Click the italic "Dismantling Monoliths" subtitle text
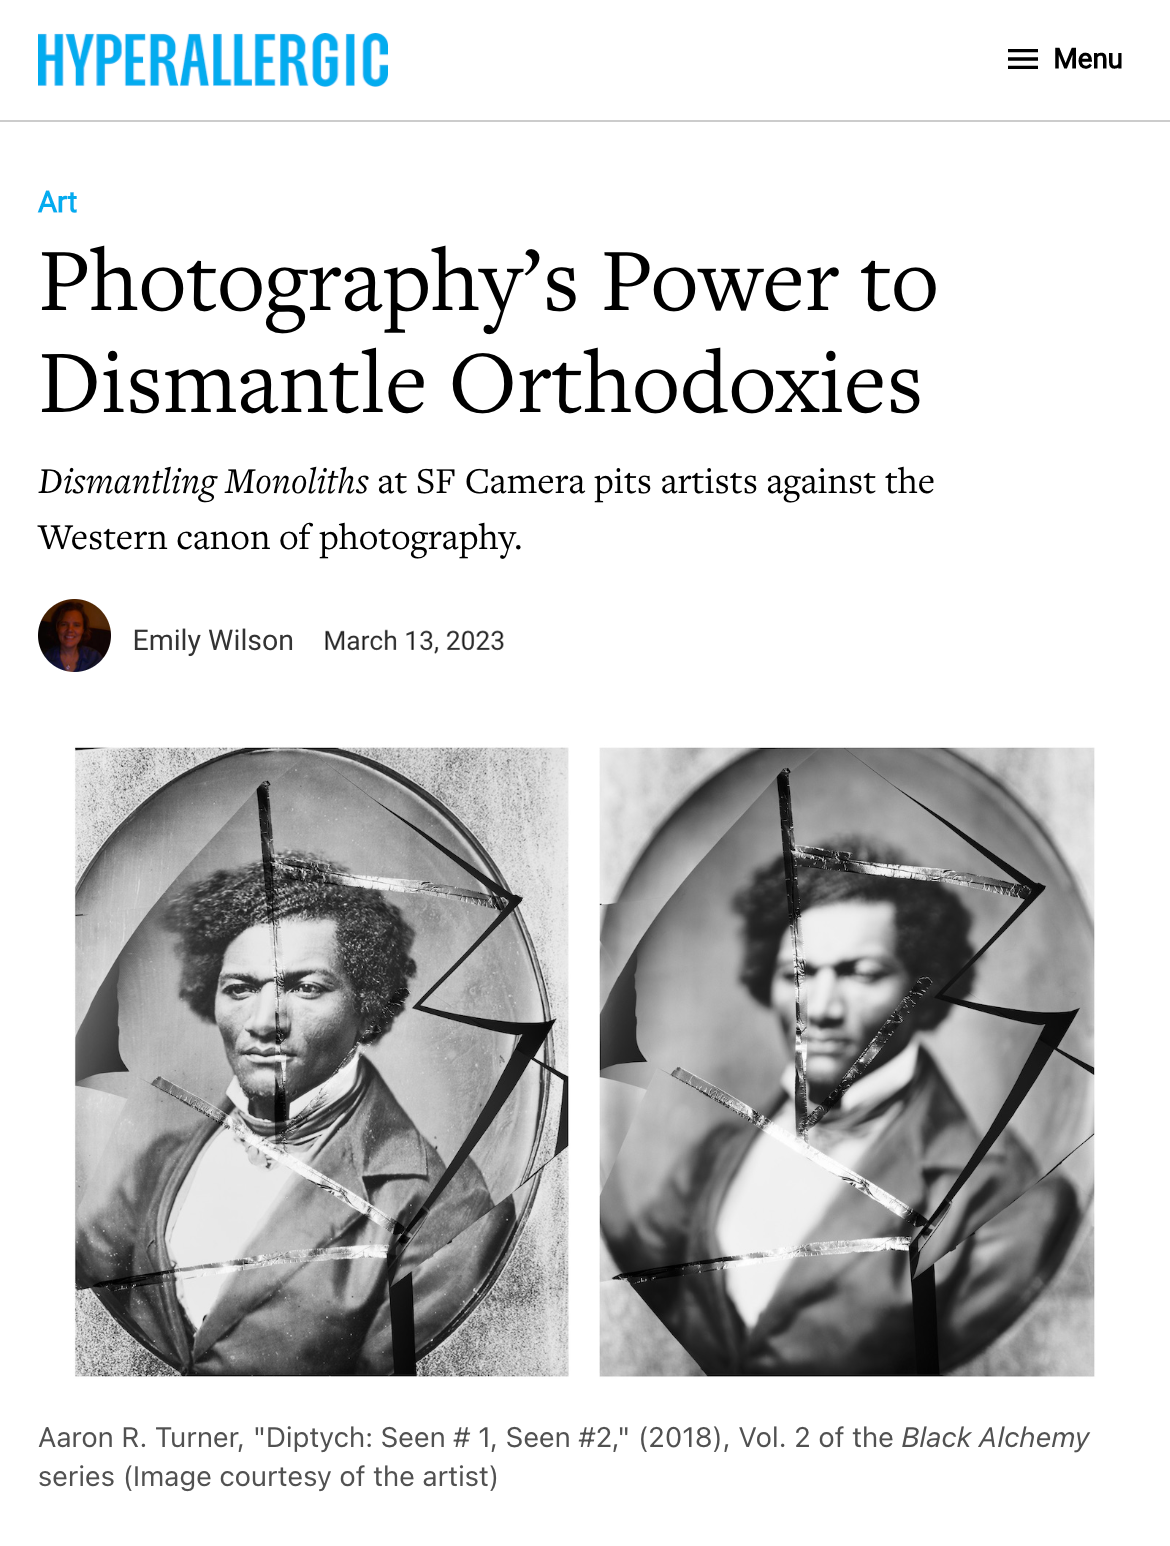The image size is (1170, 1546). pyautogui.click(x=204, y=482)
